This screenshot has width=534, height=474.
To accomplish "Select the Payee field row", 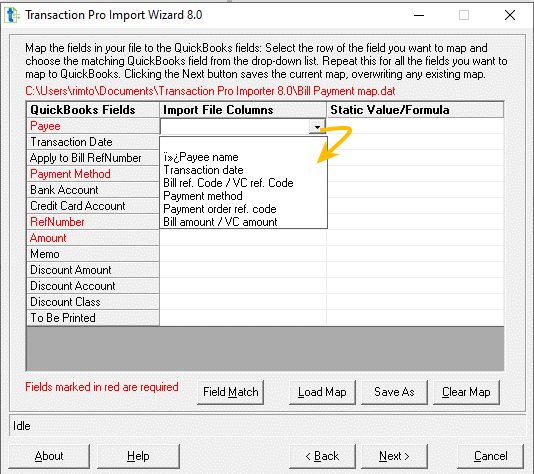I will (x=93, y=126).
